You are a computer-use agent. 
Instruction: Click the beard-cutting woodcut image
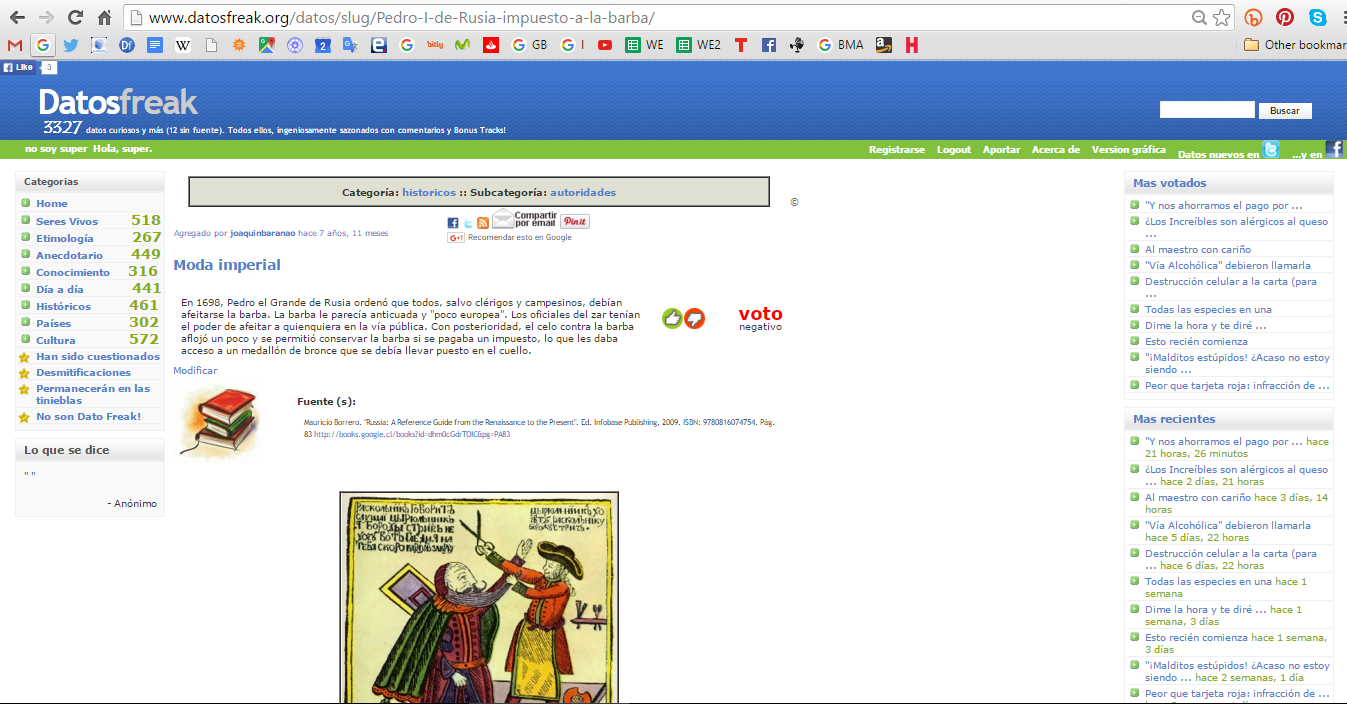coord(479,597)
